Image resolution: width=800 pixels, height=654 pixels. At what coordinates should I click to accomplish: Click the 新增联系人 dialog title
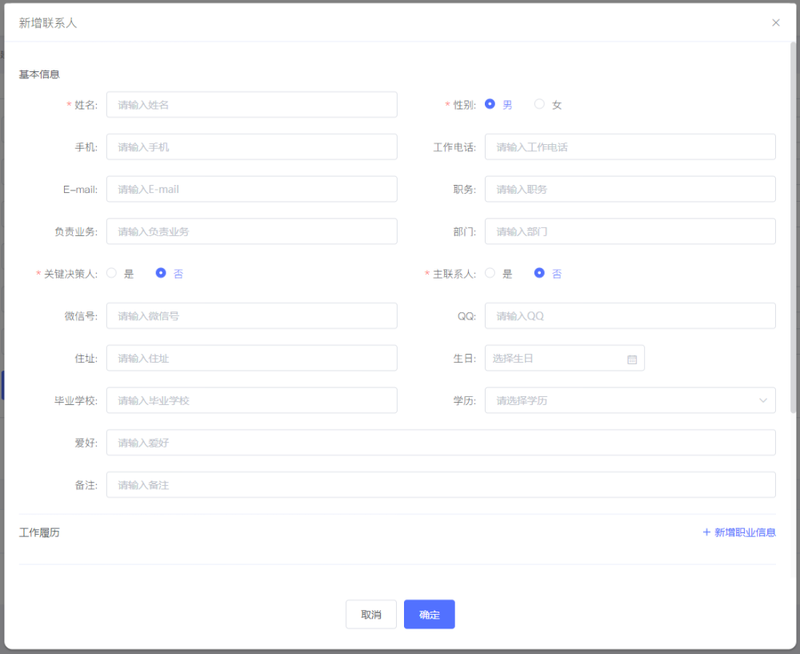[x=47, y=23]
